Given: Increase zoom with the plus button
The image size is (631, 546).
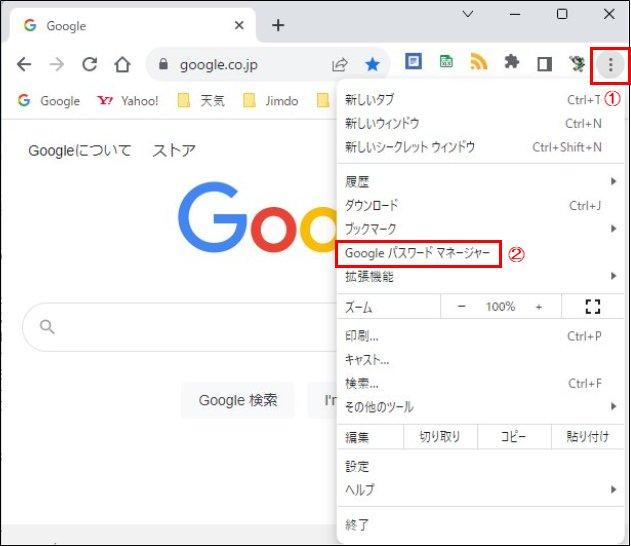Looking at the screenshot, I should coord(539,307).
